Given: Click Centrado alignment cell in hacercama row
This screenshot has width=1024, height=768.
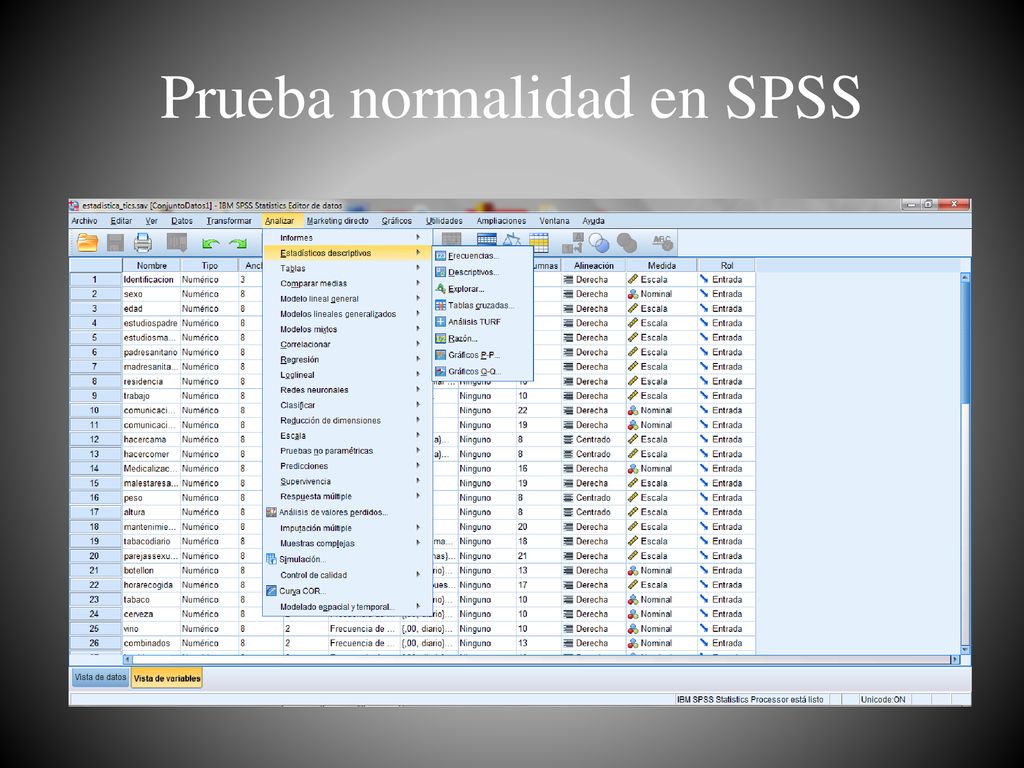Looking at the screenshot, I should point(594,440).
